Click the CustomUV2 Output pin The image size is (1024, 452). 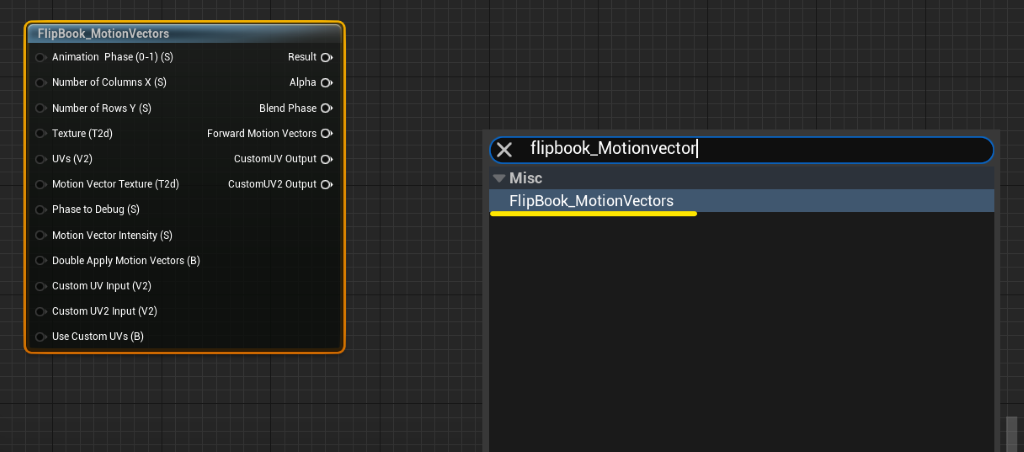(x=327, y=185)
